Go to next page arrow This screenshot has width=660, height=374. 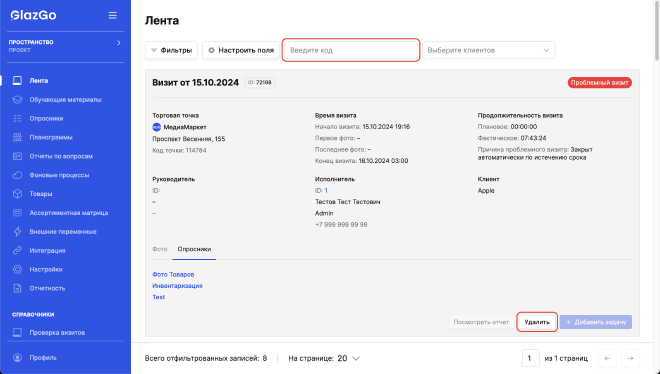(631, 358)
